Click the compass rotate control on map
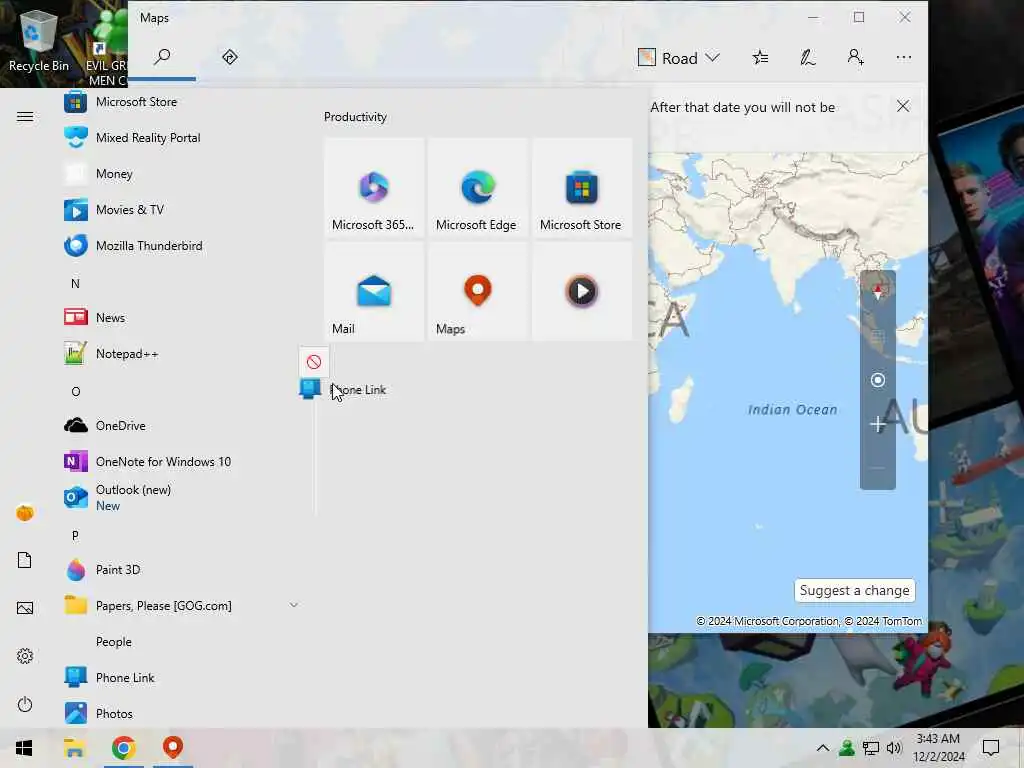Viewport: 1024px width, 768px height. [x=878, y=292]
